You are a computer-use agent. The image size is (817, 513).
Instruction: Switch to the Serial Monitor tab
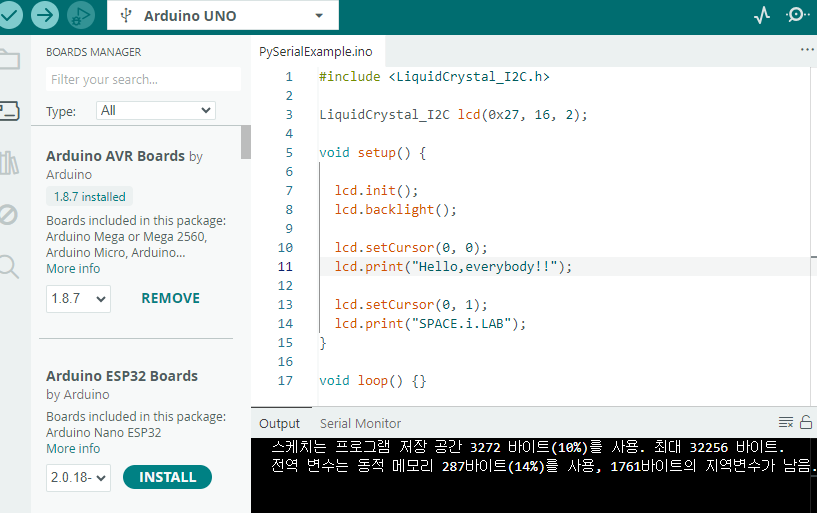tap(361, 423)
